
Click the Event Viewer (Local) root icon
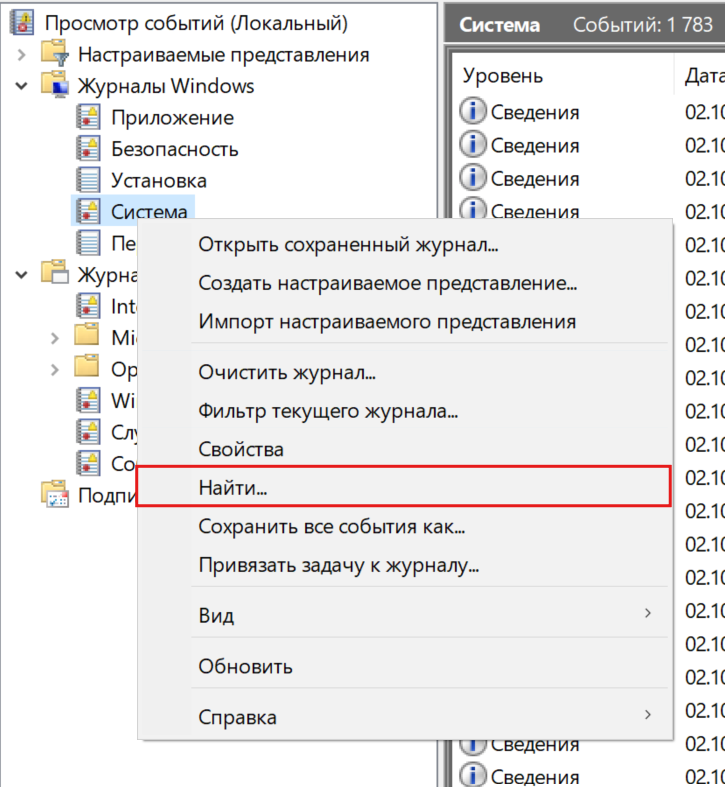pos(20,23)
